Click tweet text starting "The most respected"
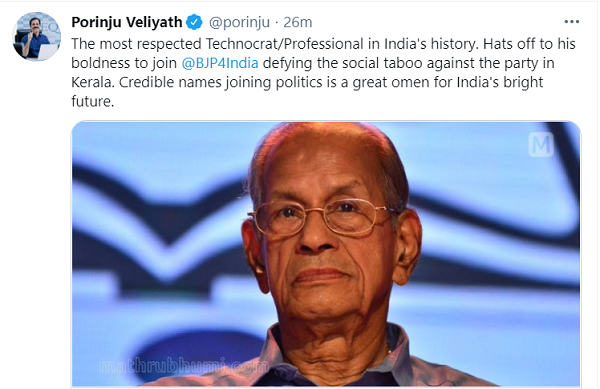This screenshot has height=389, width=600. pyautogui.click(x=323, y=72)
